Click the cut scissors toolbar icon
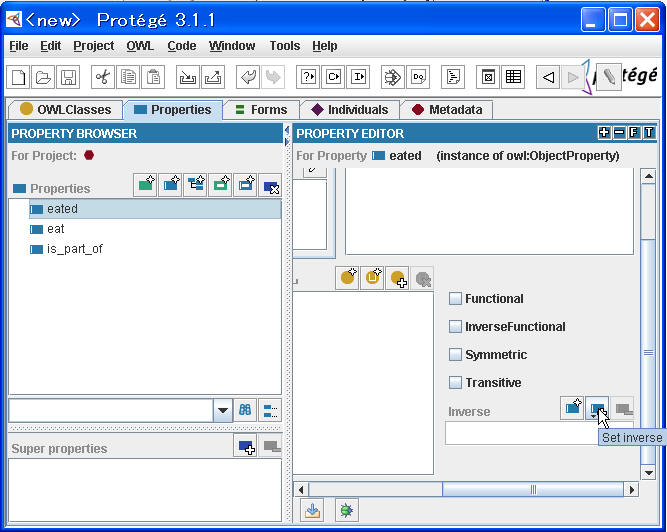 103,77
